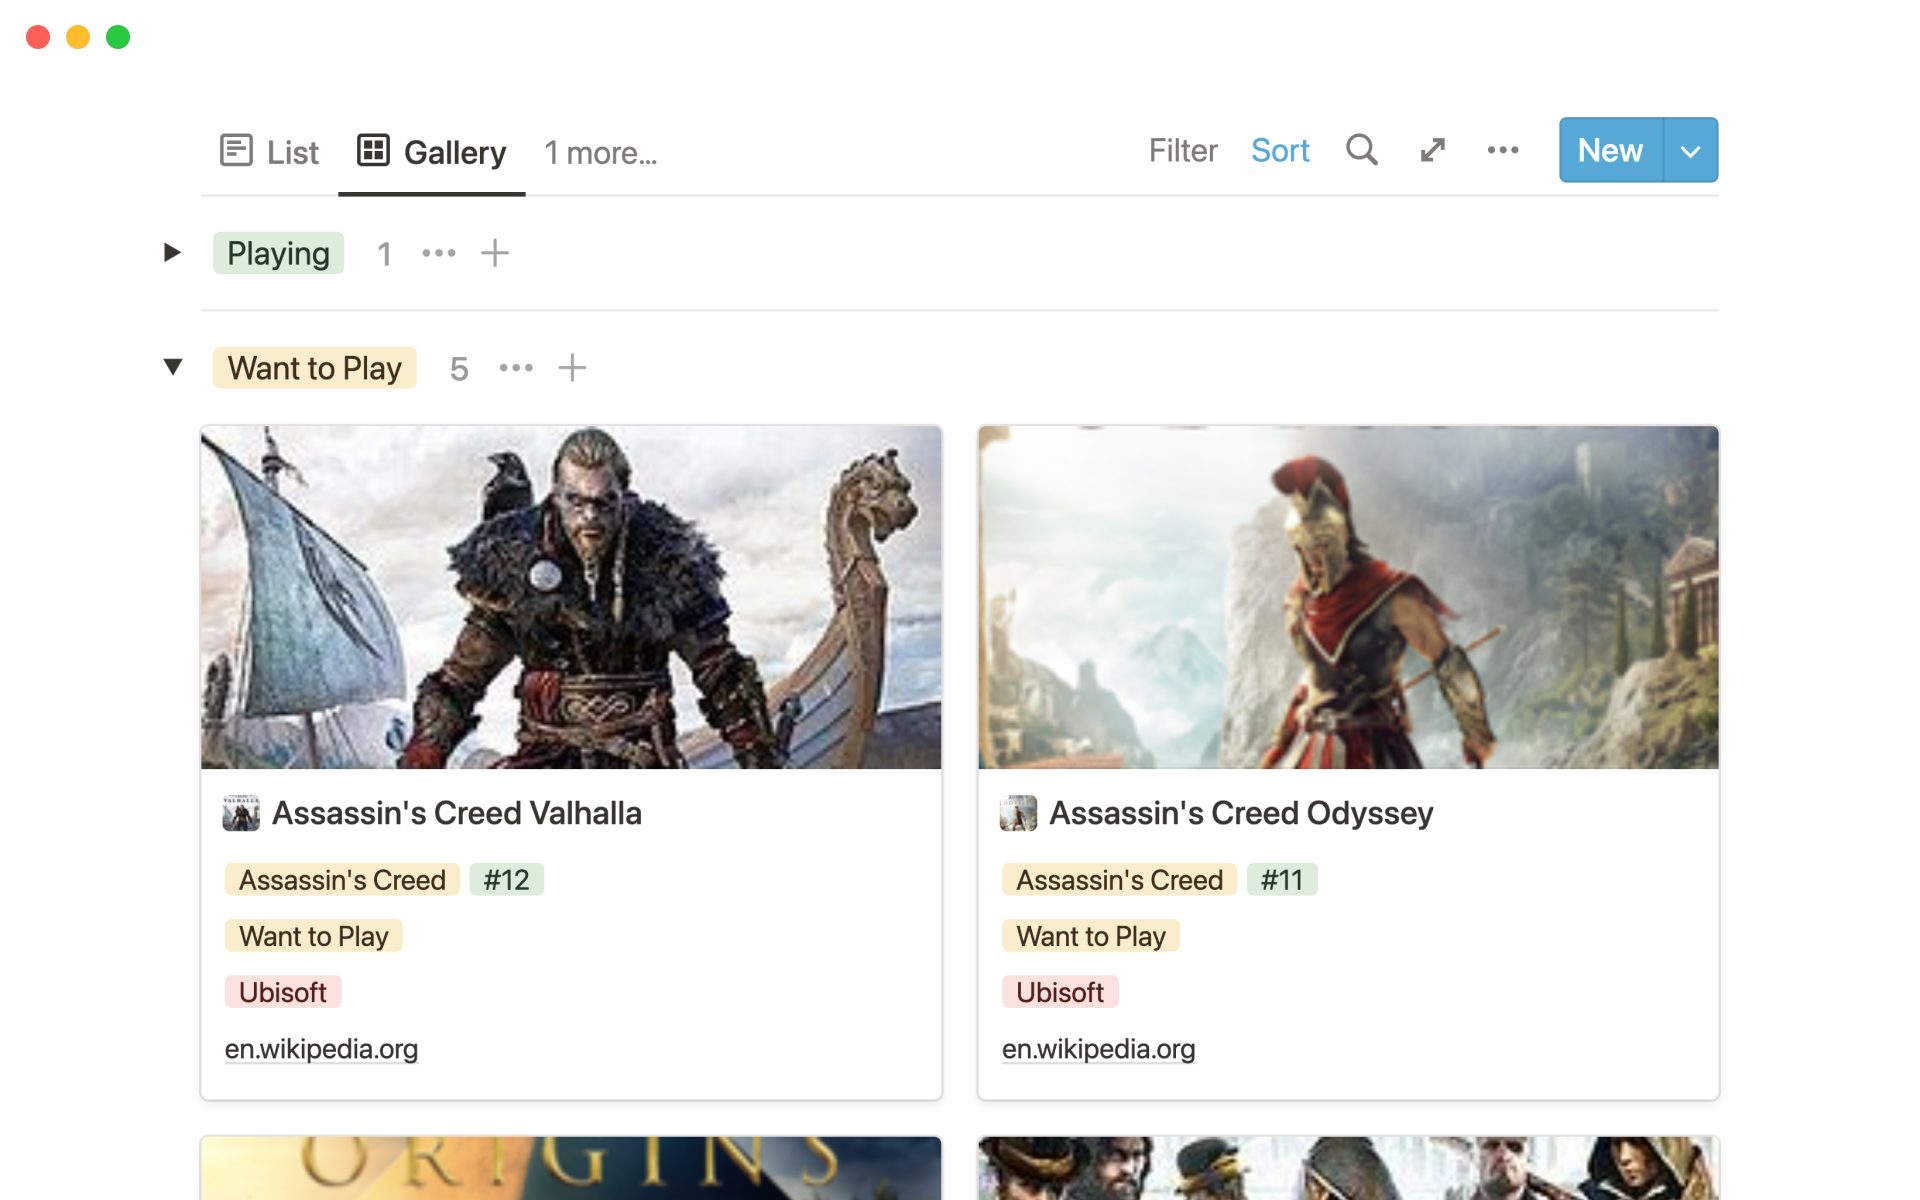This screenshot has height=1200, width=1920.
Task: Click the plus icon next to Want to Play
Action: pos(572,368)
